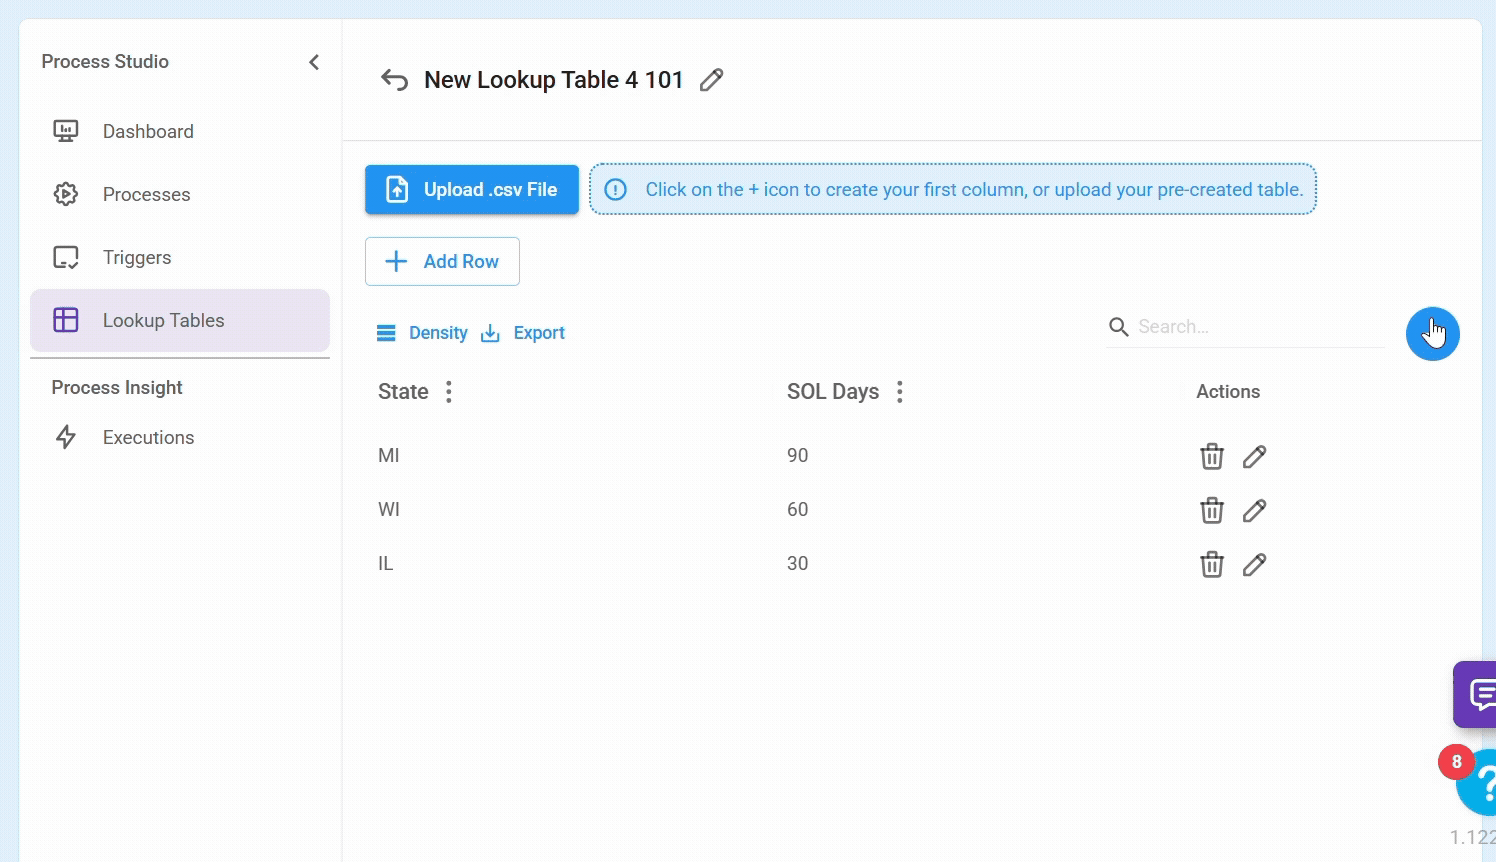
Task: Open help widget with 8 notifications
Action: [1478, 783]
